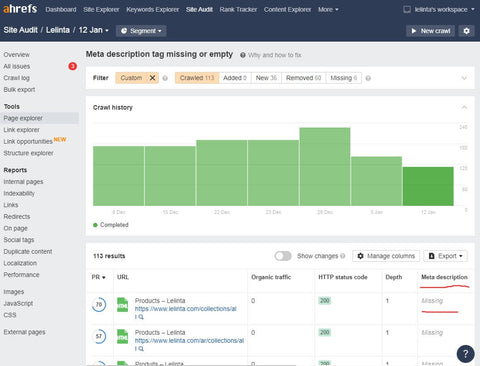Select Page explorer in the sidebar
The image size is (480, 366).
pos(39,118)
